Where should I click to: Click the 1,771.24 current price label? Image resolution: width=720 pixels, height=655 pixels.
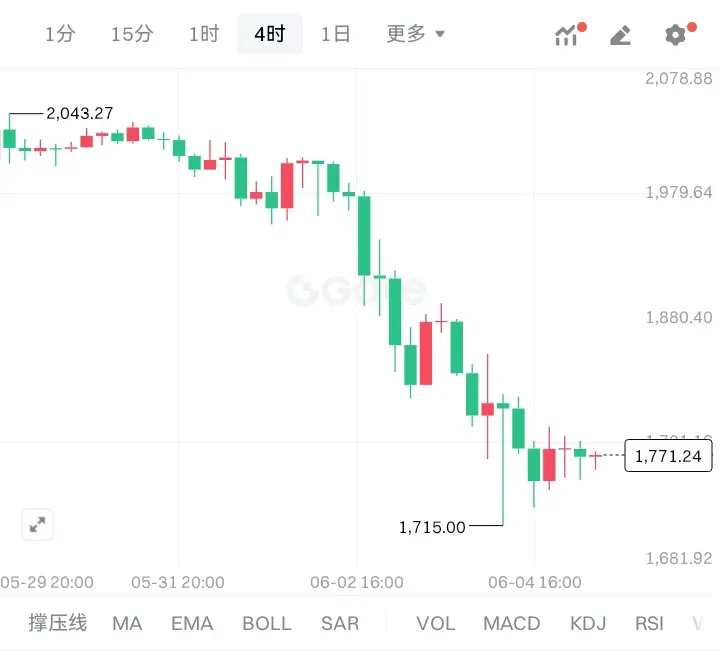(x=668, y=456)
